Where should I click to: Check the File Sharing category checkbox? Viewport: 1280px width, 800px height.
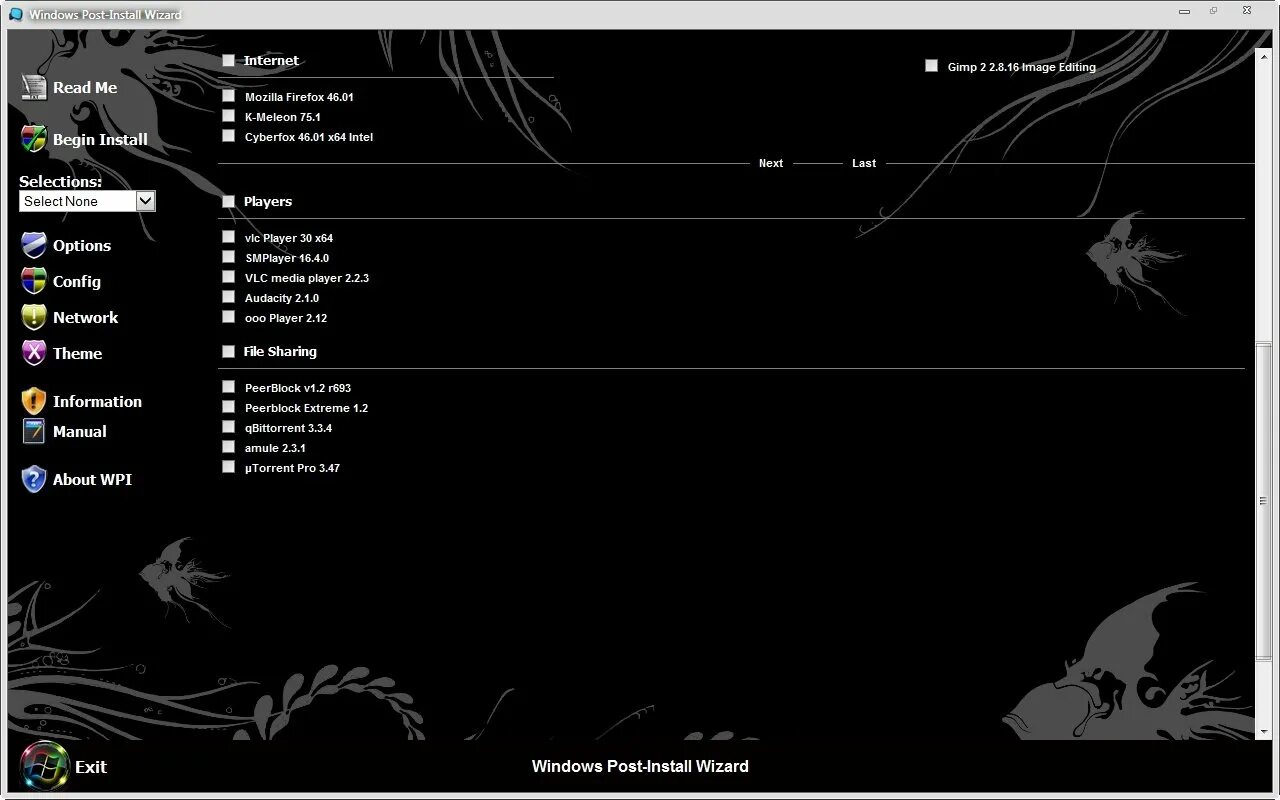pos(228,351)
